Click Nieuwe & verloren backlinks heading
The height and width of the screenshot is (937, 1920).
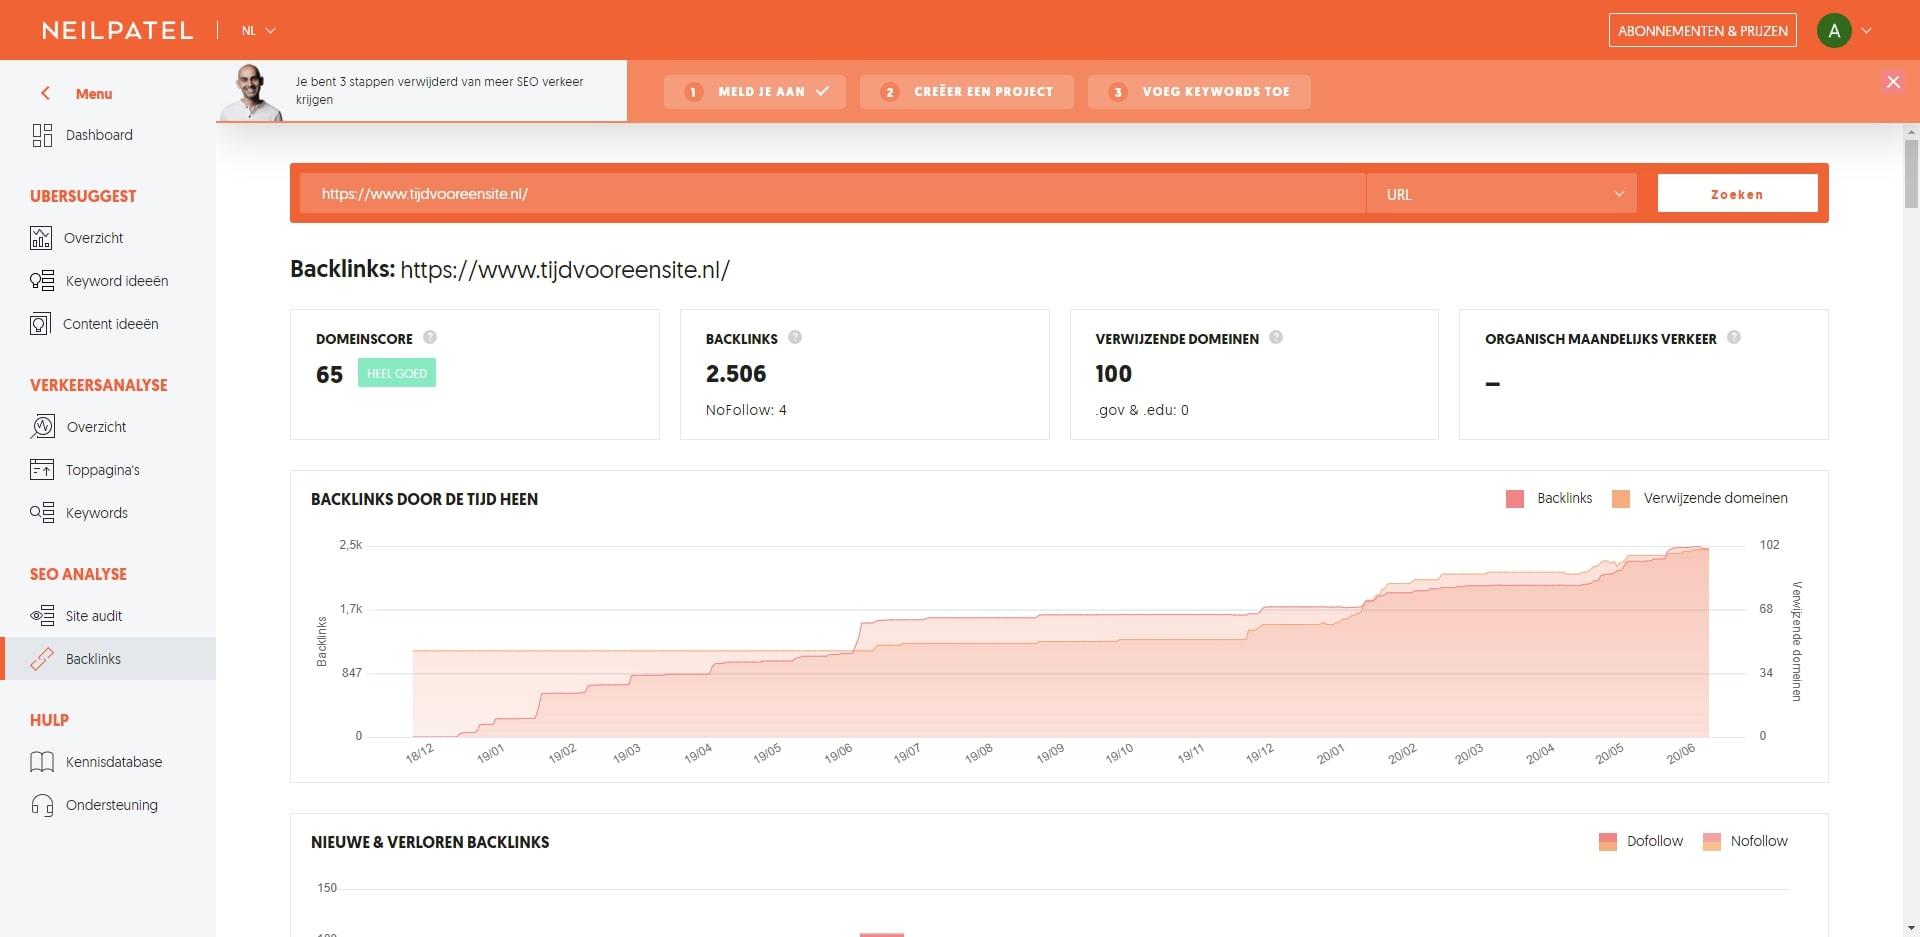pyautogui.click(x=430, y=842)
